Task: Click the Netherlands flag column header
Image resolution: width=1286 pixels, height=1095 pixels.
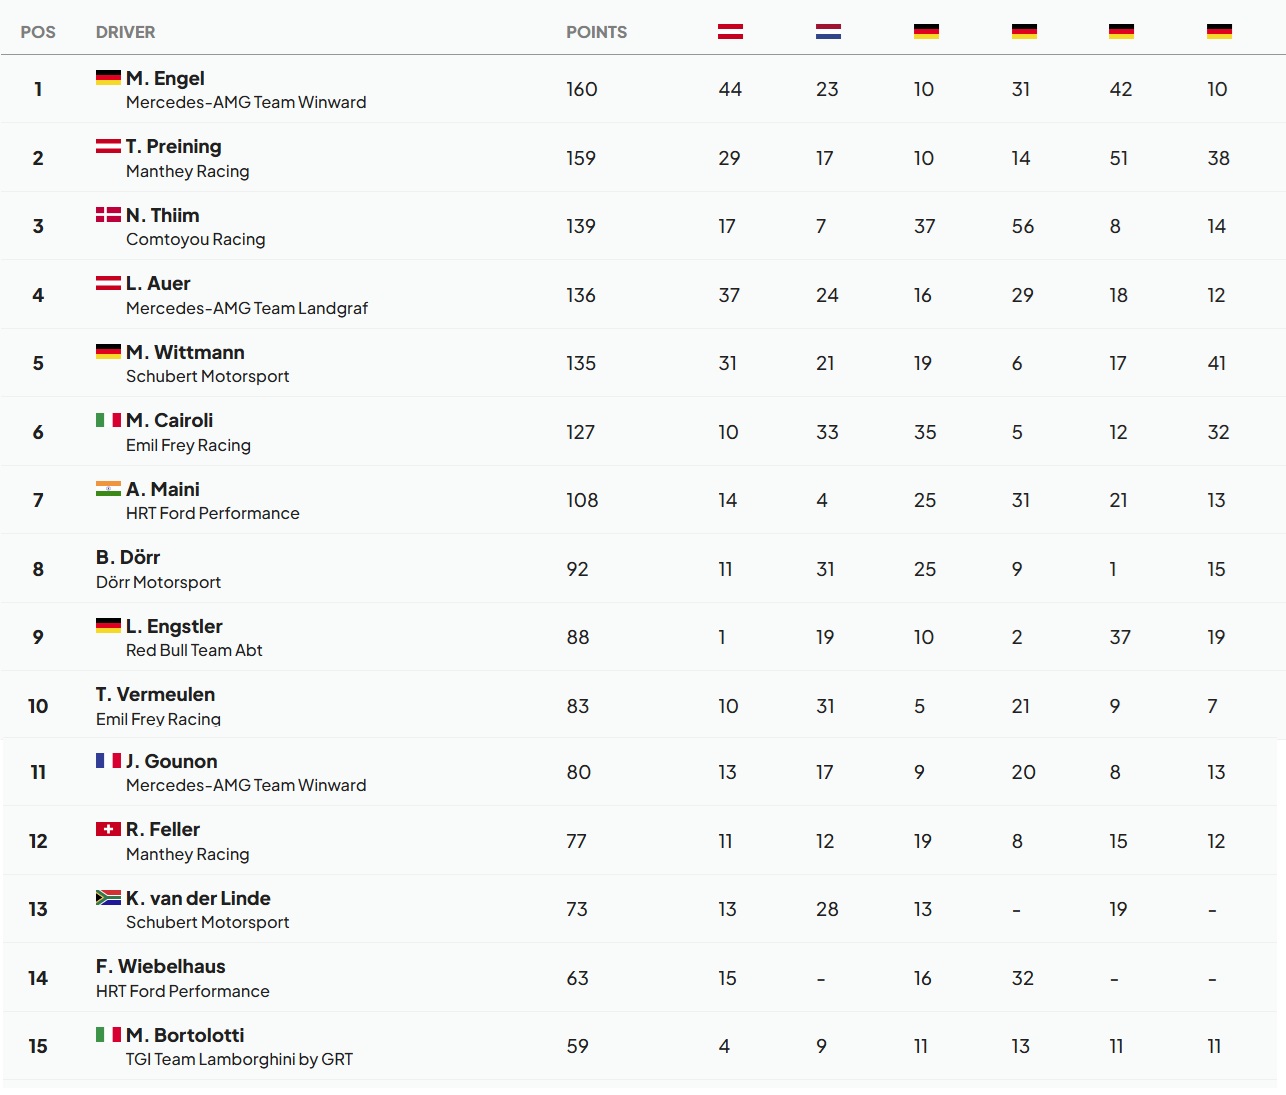Action: pyautogui.click(x=828, y=32)
